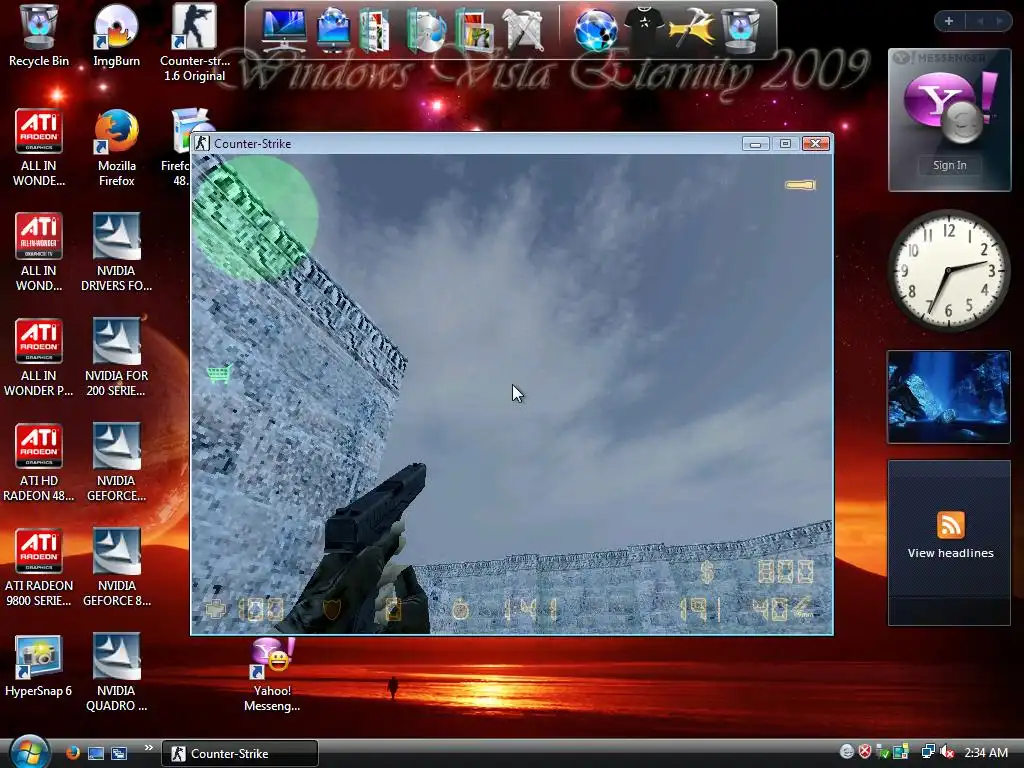The width and height of the screenshot is (1024, 768).
Task: Click the muted volume tray icon
Action: (947, 752)
